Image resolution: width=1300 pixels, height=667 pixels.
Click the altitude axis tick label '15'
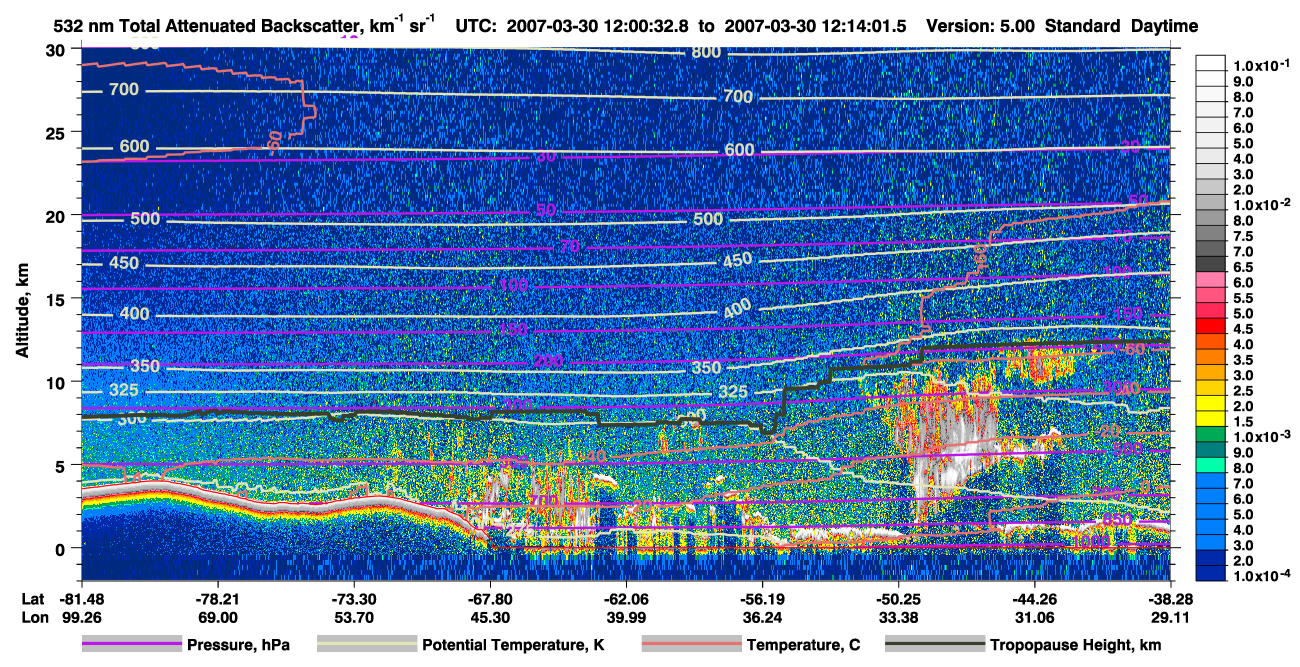(56, 299)
